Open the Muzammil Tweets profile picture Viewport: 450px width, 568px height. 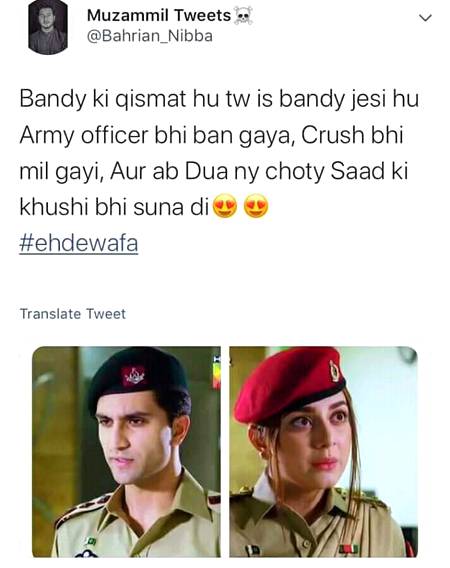click(48, 27)
